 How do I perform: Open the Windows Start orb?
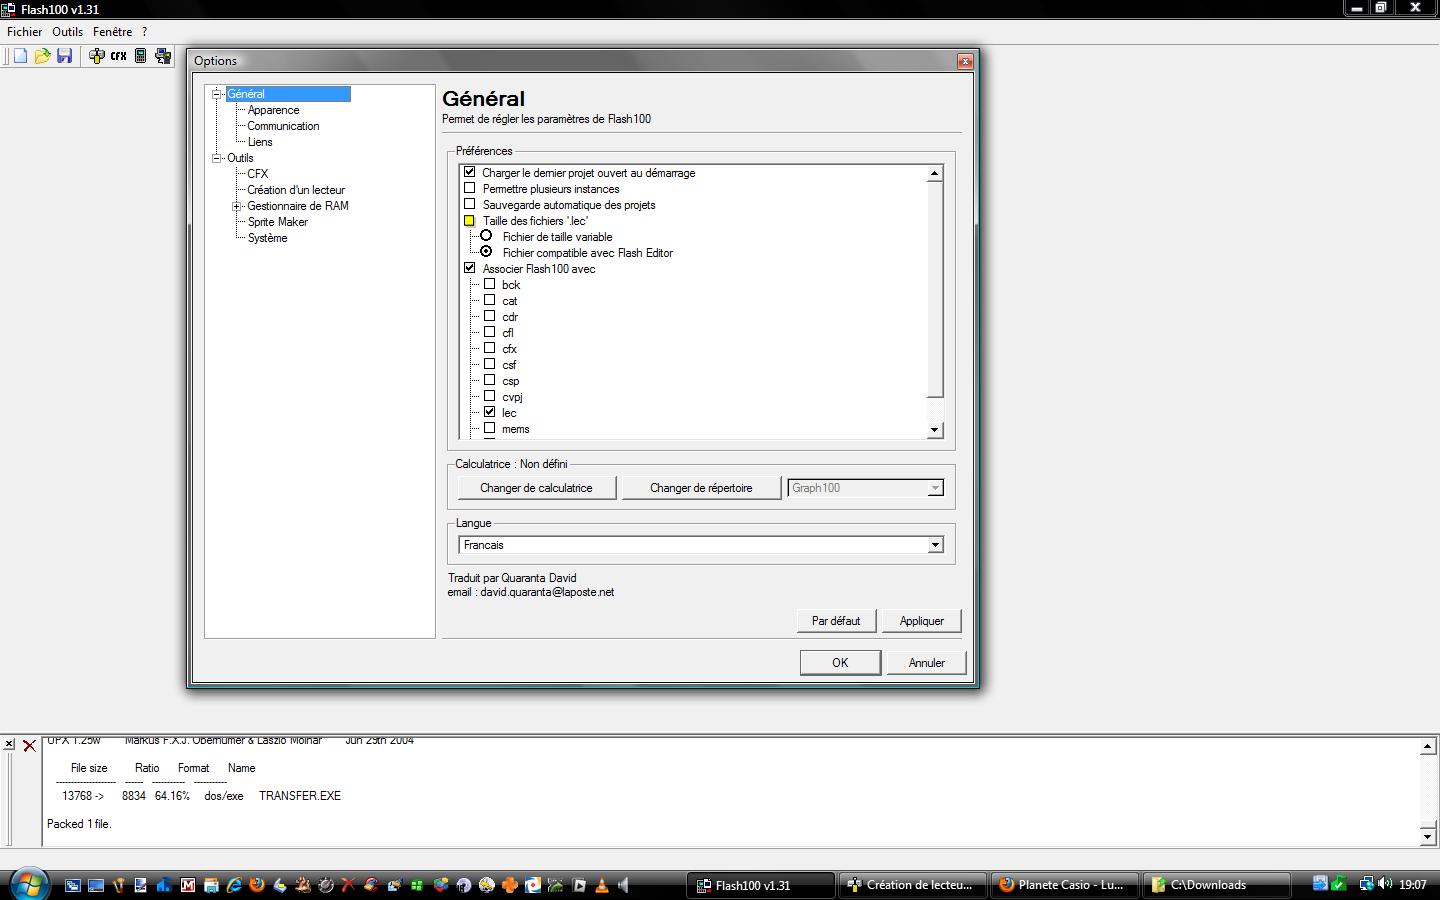(30, 884)
